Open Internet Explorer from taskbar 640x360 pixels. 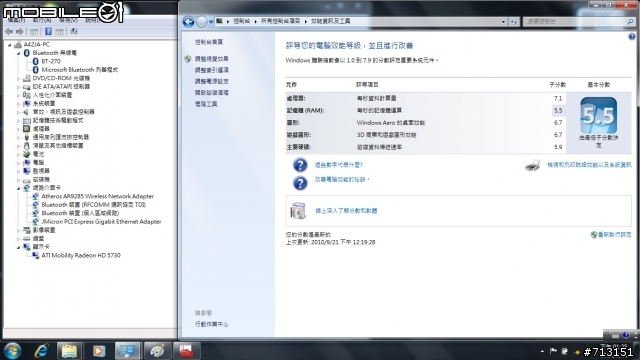pyautogui.click(x=41, y=351)
